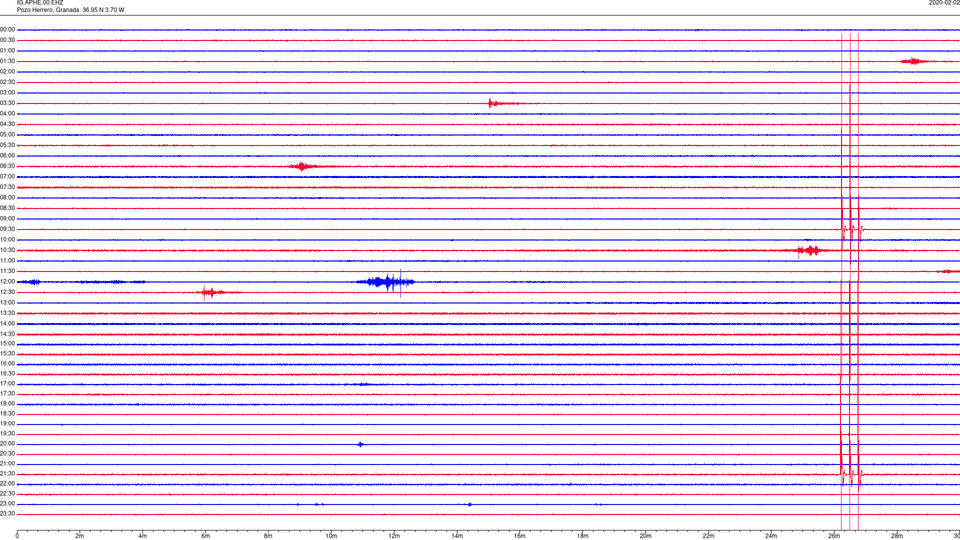The width and height of the screenshot is (960, 540).
Task: Click the 05:00 trace time label
Action: [x=7, y=135]
